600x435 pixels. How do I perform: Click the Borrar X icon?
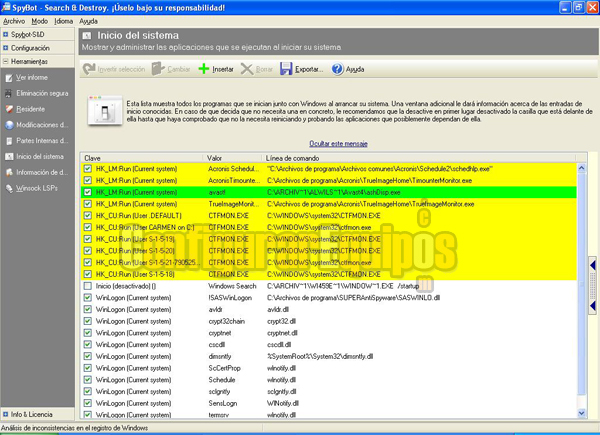247,69
